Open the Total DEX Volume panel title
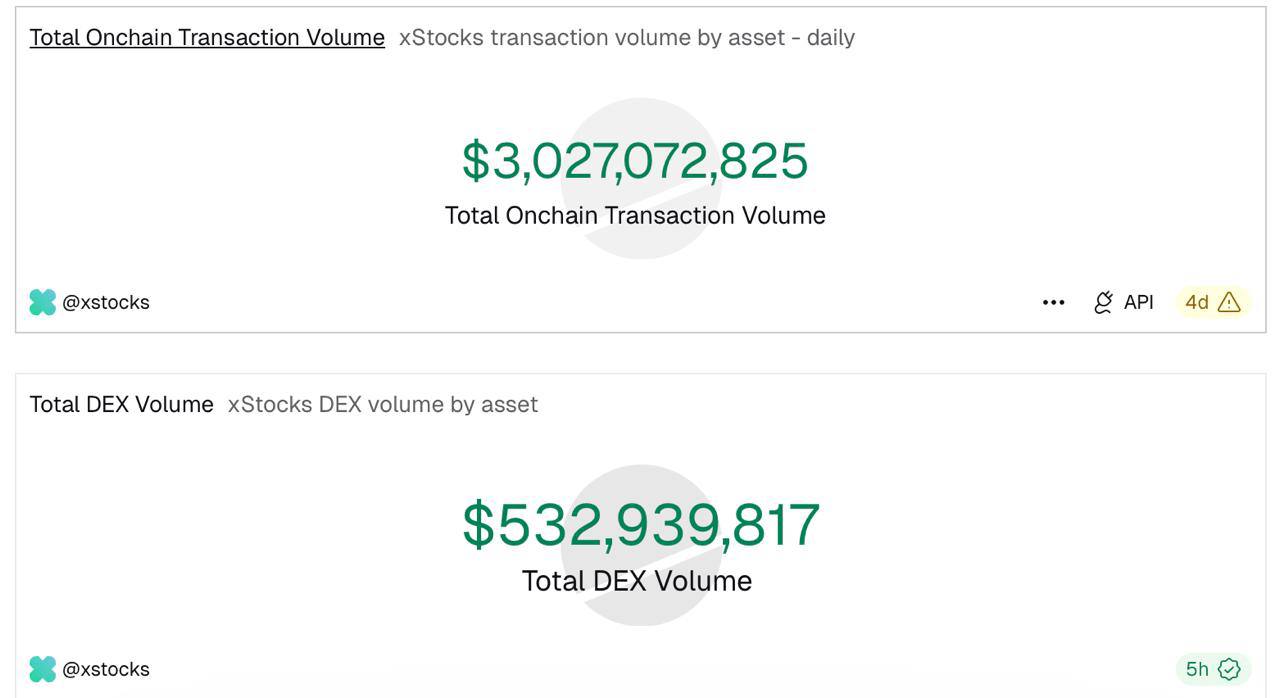The image size is (1280, 698). (121, 405)
